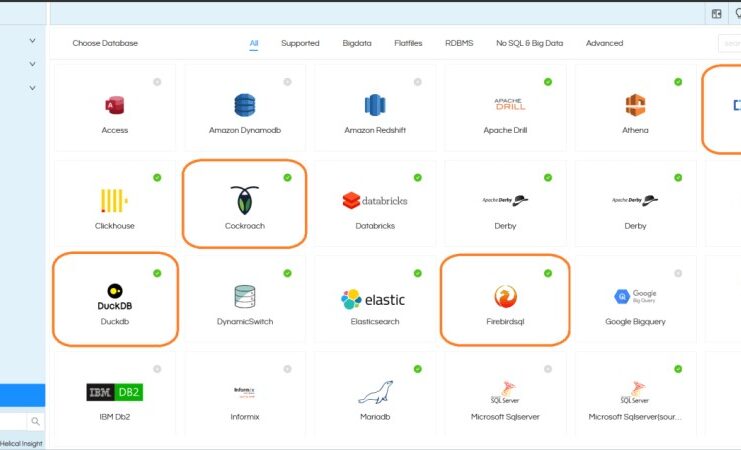
Task: Click the Cockroach label text
Action: [245, 226]
